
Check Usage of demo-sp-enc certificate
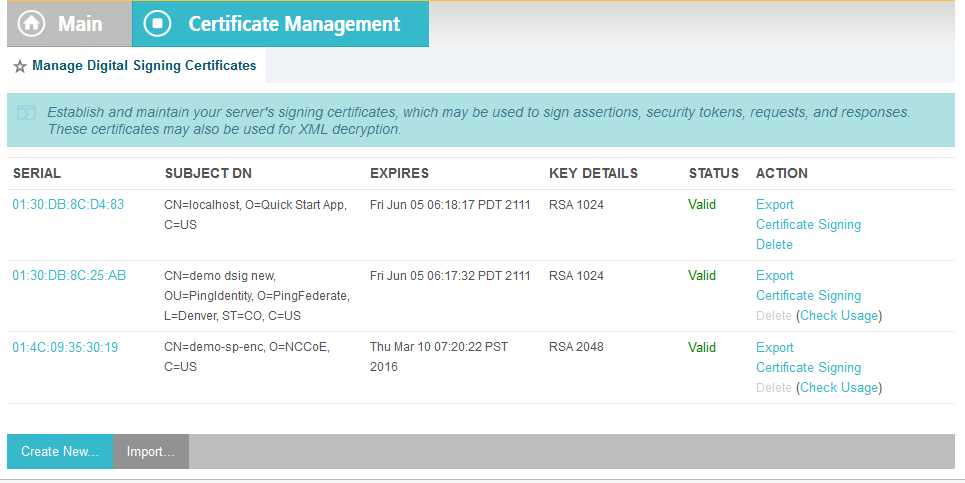click(x=839, y=388)
